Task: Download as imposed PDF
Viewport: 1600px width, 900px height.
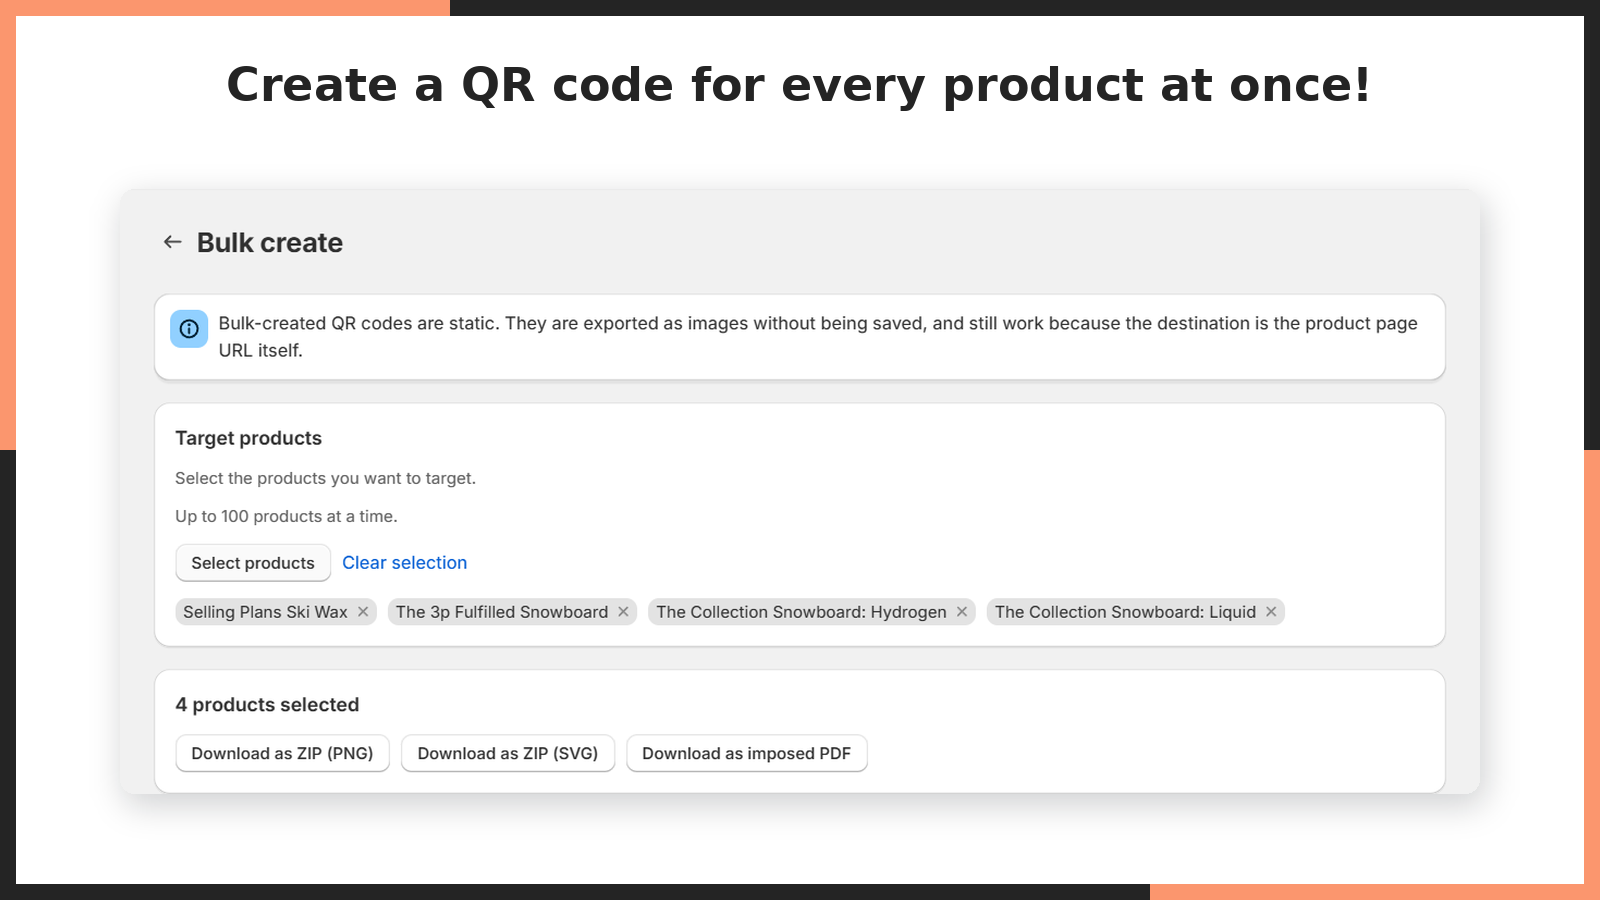Action: tap(747, 754)
